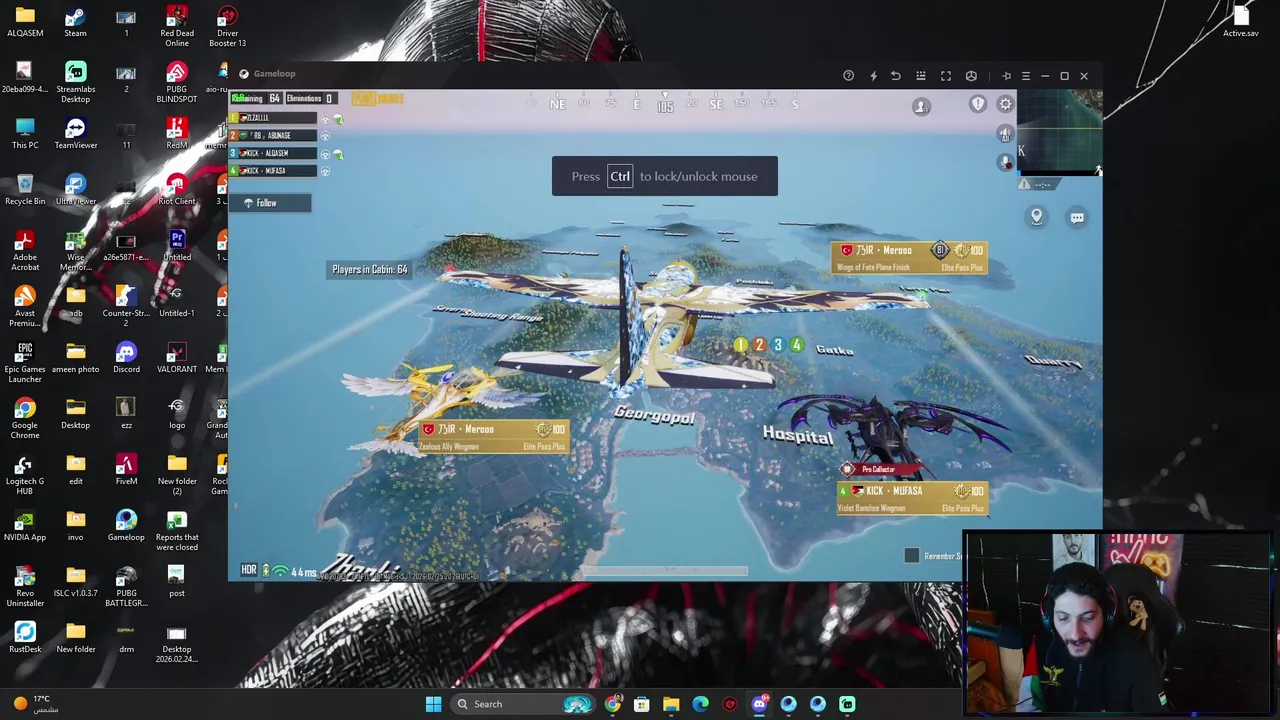Open Counter-Strike 2 shortcut

pyautogui.click(x=126, y=307)
